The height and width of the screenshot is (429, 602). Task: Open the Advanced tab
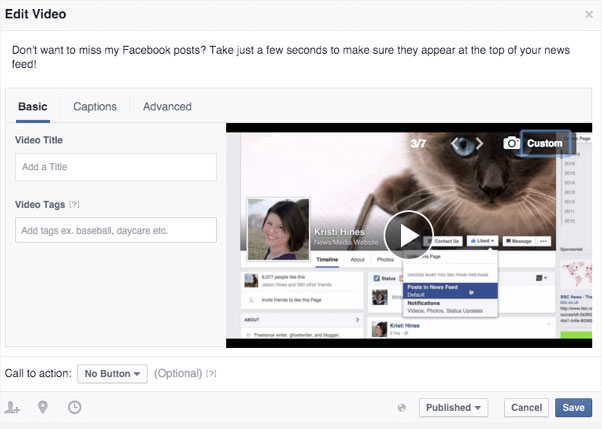point(167,107)
